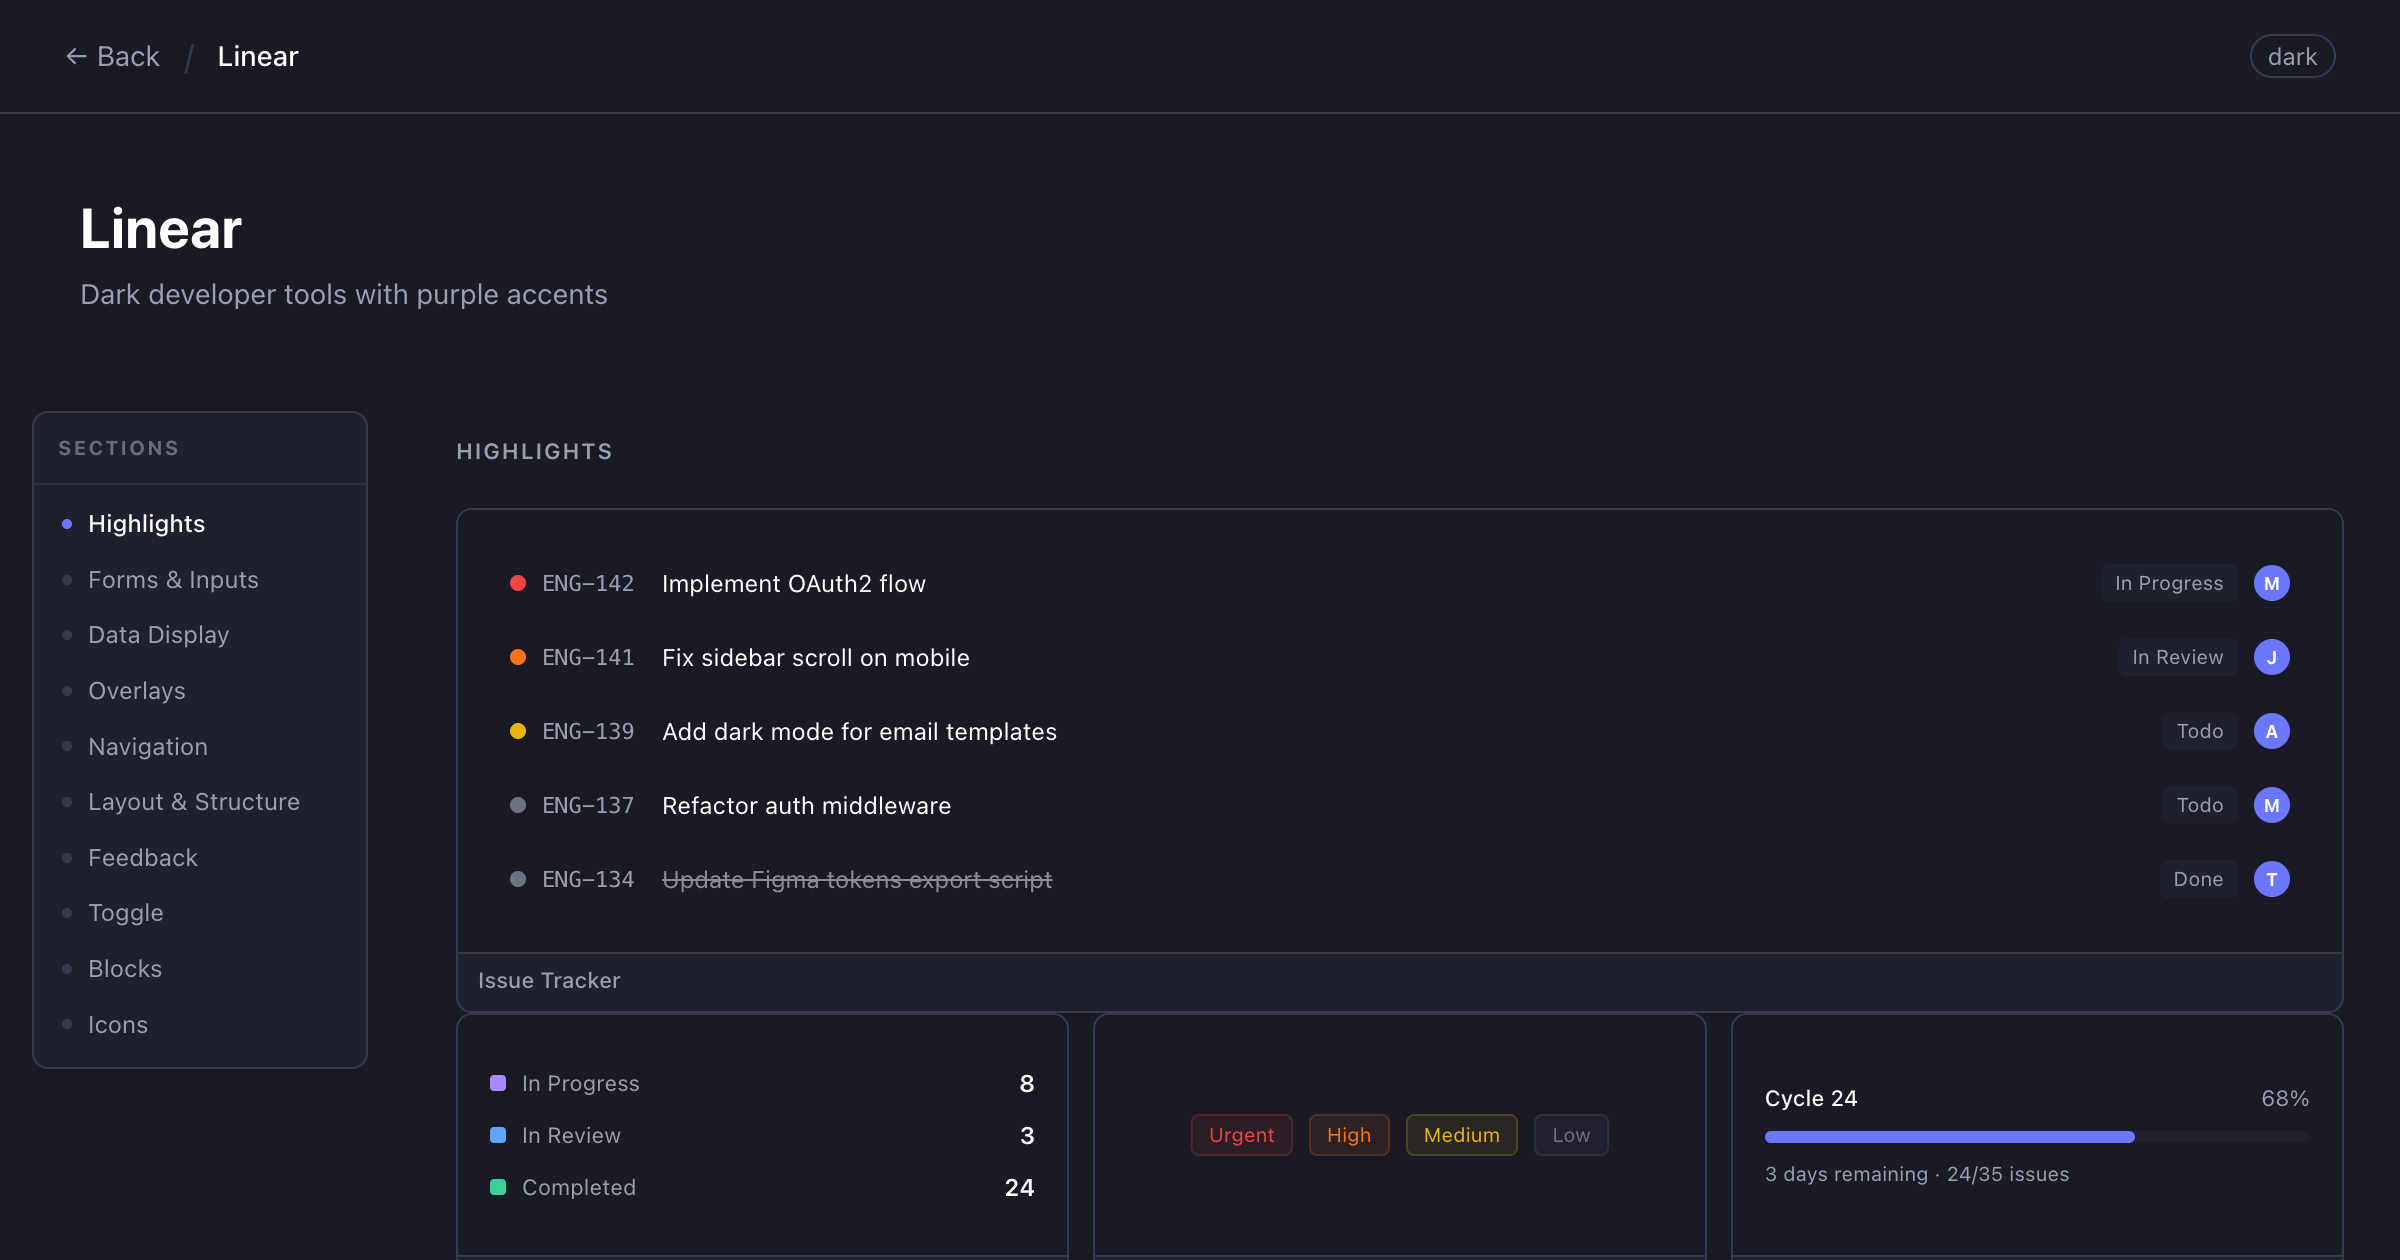
Task: Click the In Review count 3
Action: point(1027,1136)
